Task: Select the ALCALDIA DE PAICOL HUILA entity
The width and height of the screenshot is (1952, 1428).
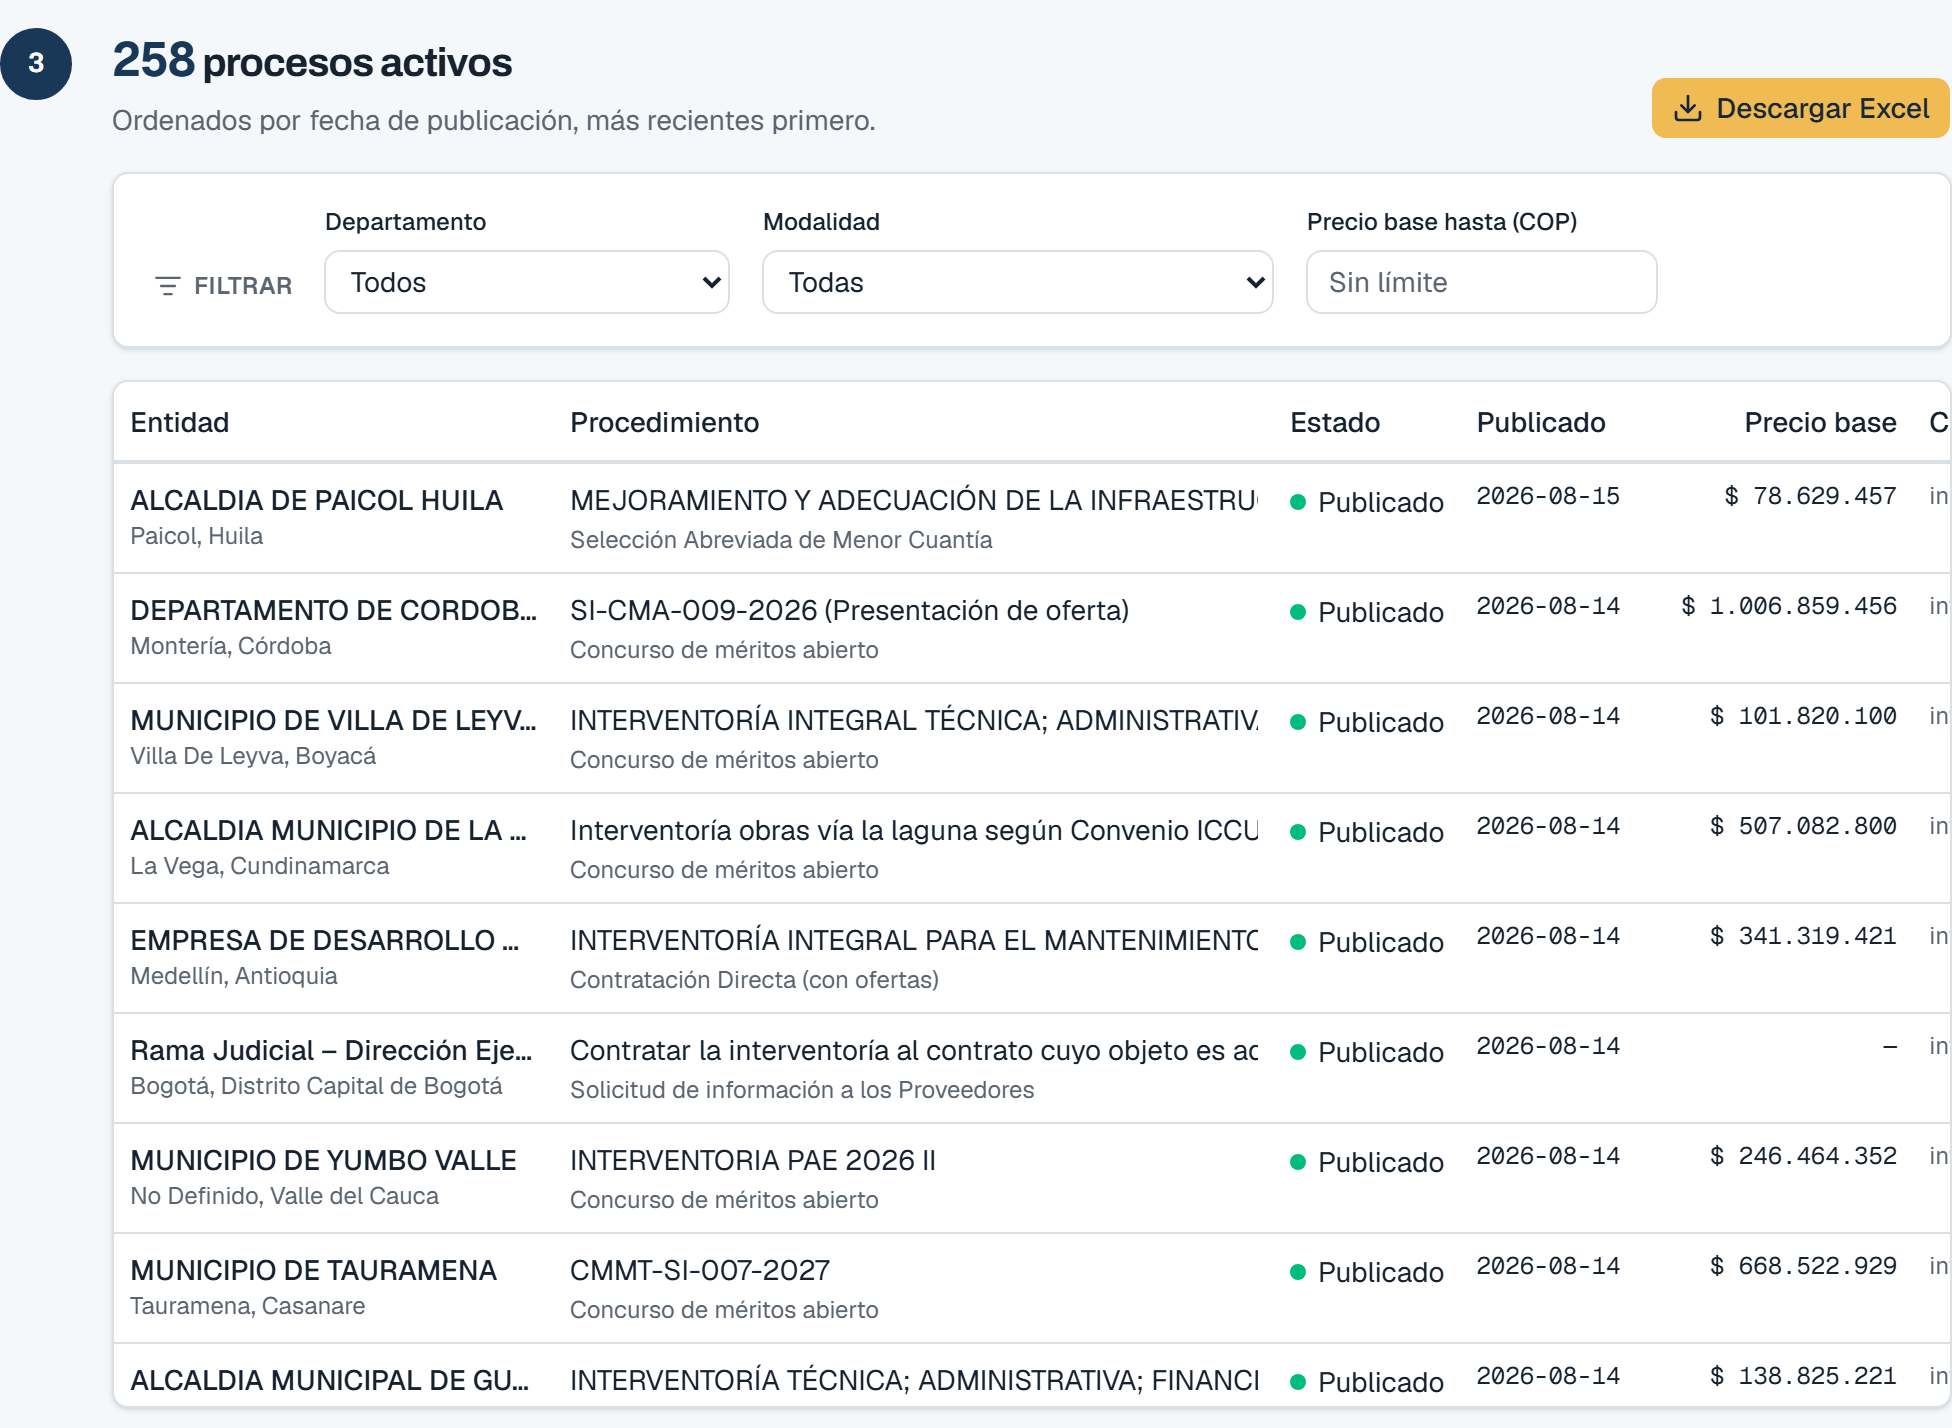Action: click(317, 500)
